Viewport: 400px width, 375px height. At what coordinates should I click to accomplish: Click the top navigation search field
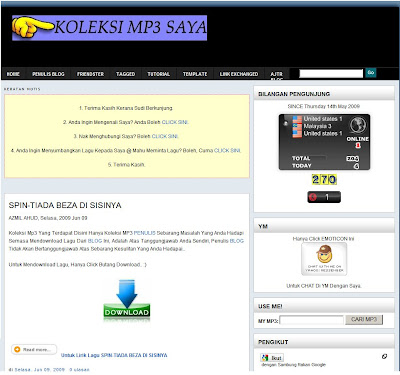tap(331, 73)
